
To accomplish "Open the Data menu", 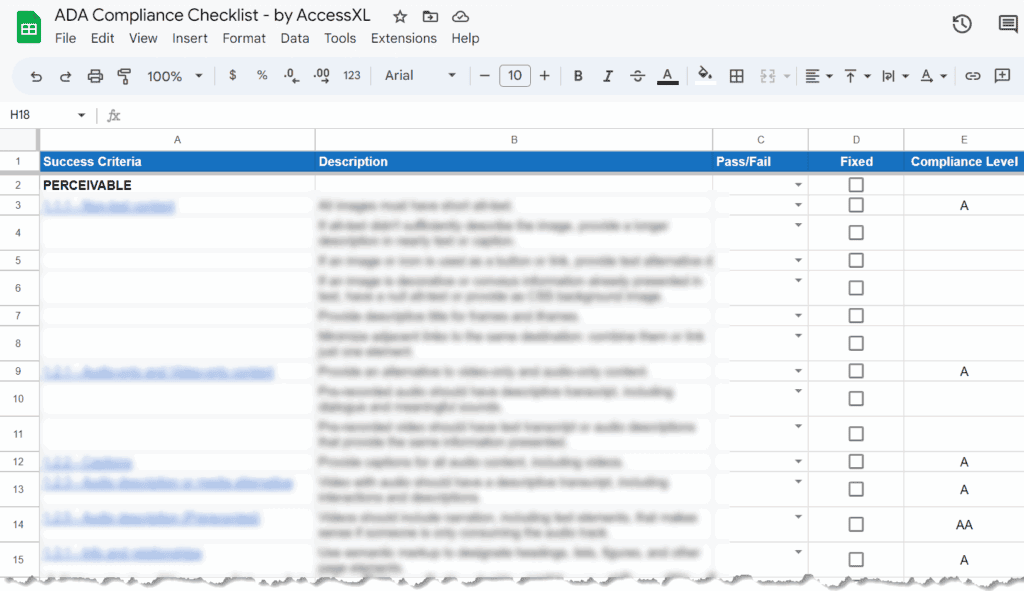I will tap(294, 38).
